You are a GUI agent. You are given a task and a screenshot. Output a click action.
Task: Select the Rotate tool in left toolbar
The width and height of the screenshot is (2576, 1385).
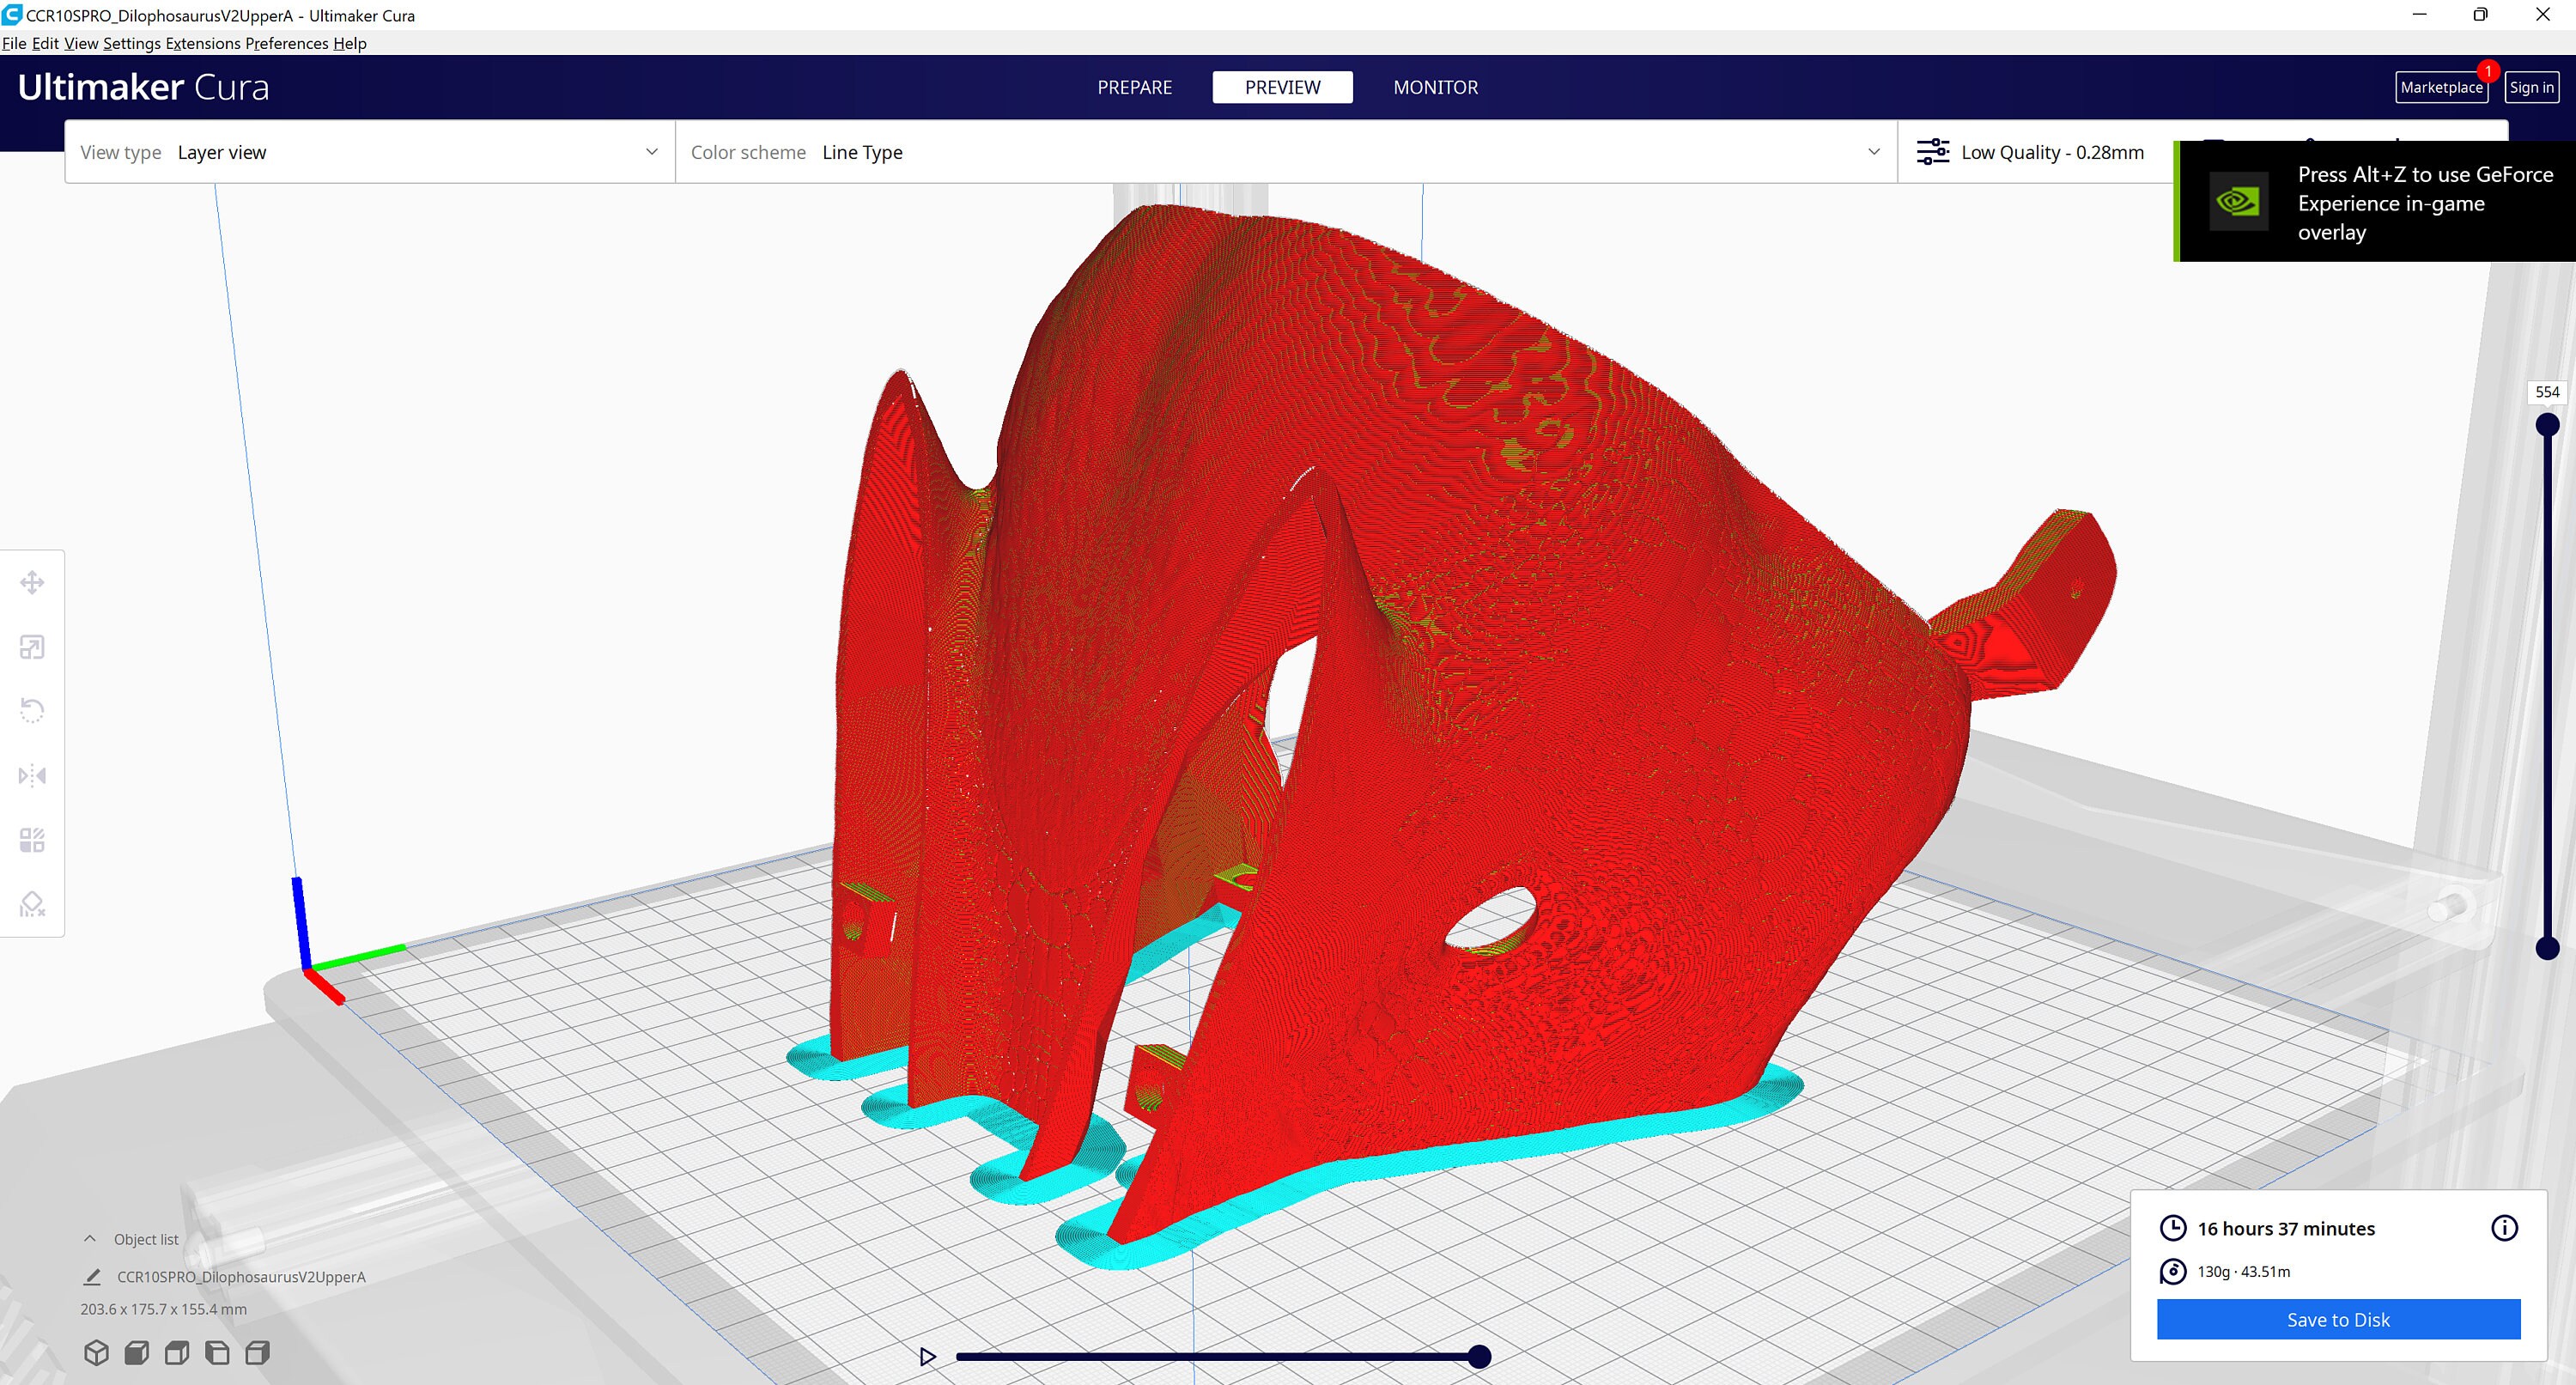pyautogui.click(x=32, y=711)
